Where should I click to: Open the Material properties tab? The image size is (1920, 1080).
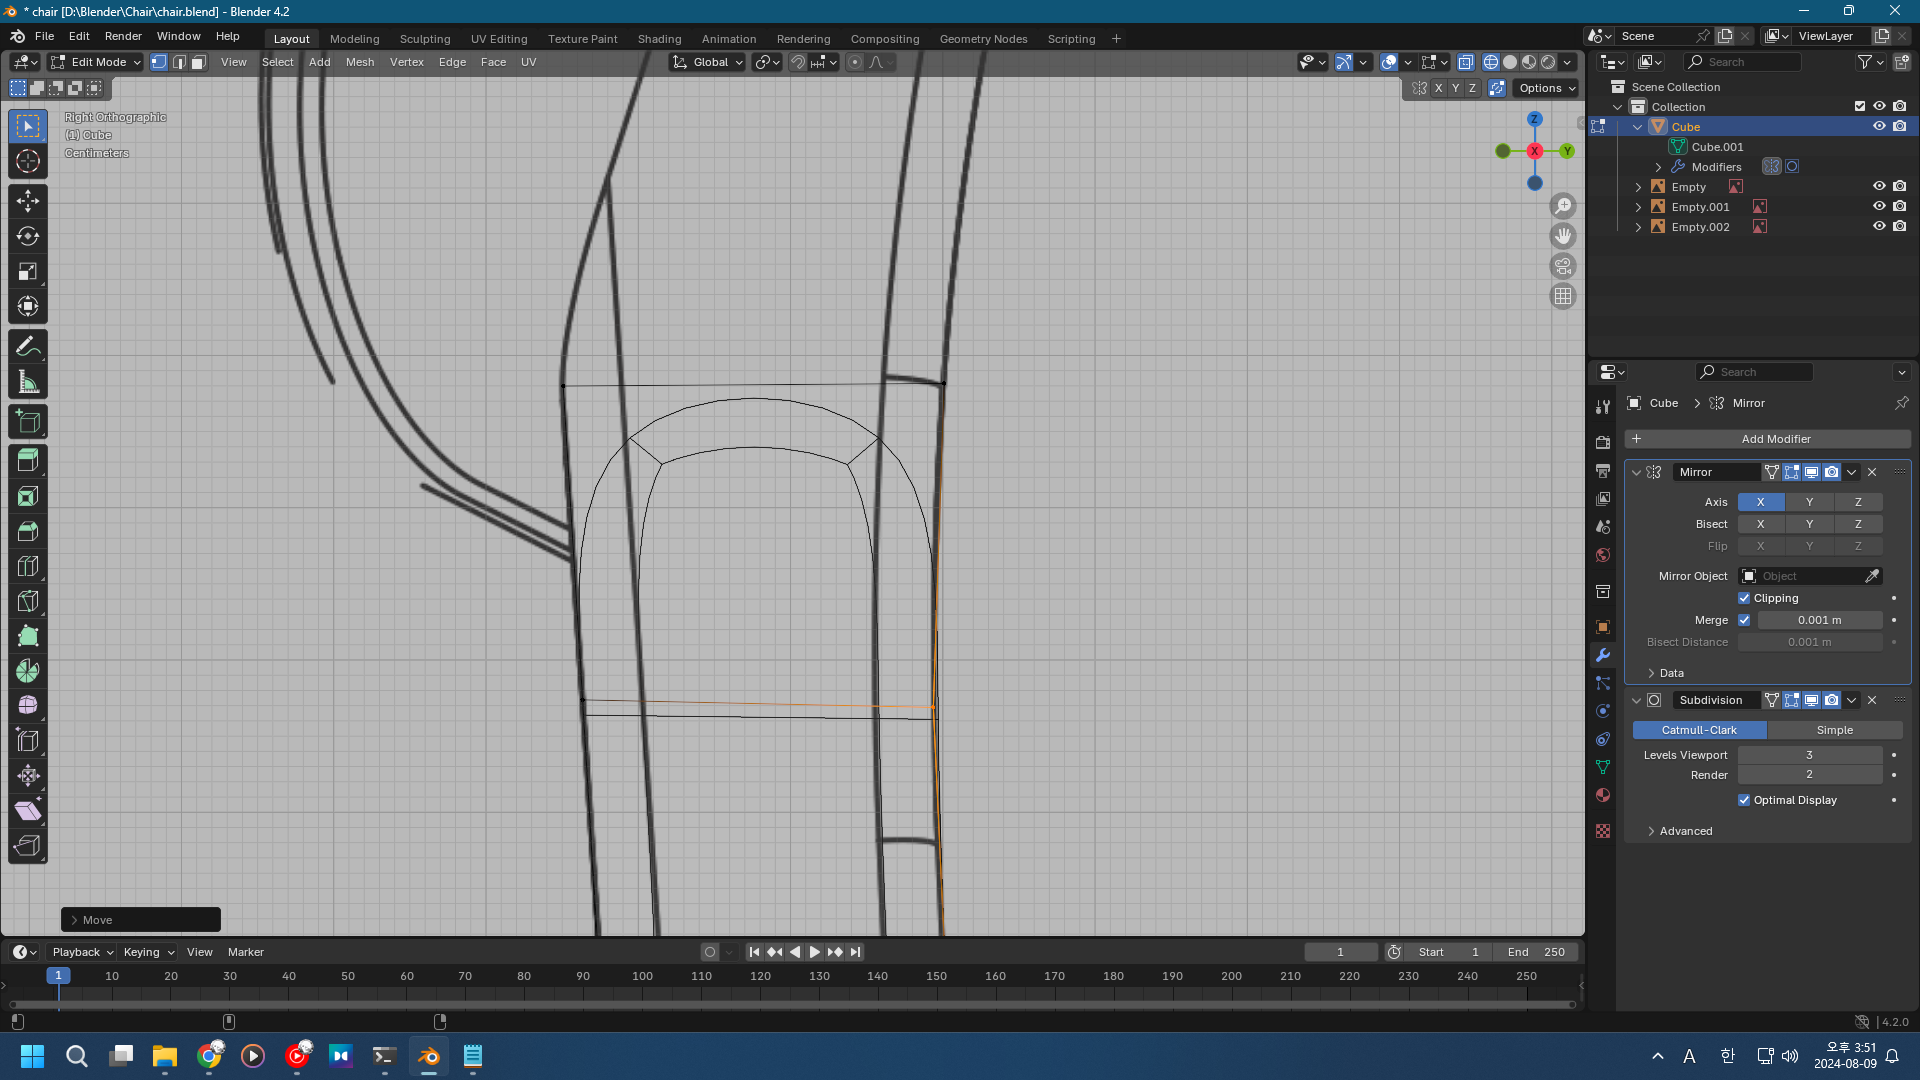tap(1603, 795)
